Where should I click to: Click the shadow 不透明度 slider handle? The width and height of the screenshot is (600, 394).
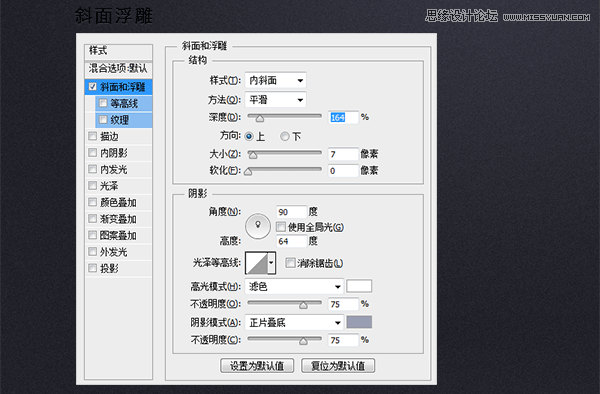point(303,341)
